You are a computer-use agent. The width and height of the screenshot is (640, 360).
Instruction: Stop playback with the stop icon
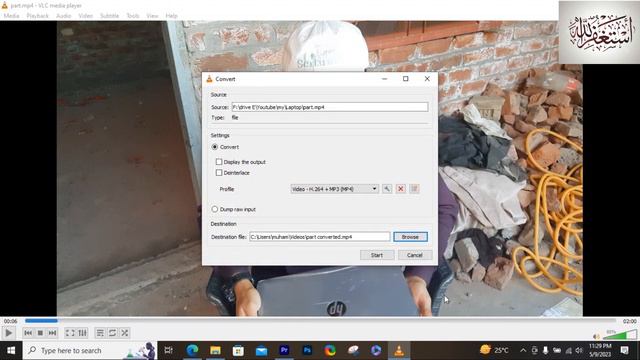(x=40, y=333)
